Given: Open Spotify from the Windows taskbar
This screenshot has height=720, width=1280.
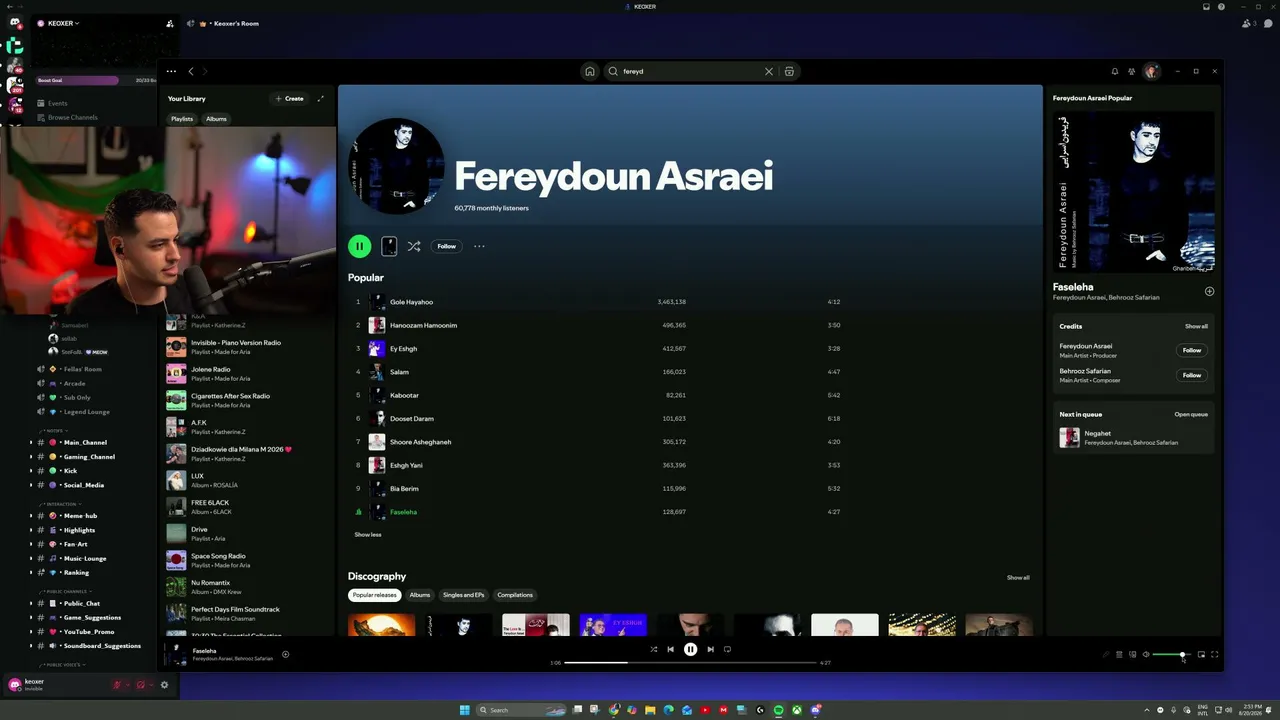Looking at the screenshot, I should tap(778, 710).
